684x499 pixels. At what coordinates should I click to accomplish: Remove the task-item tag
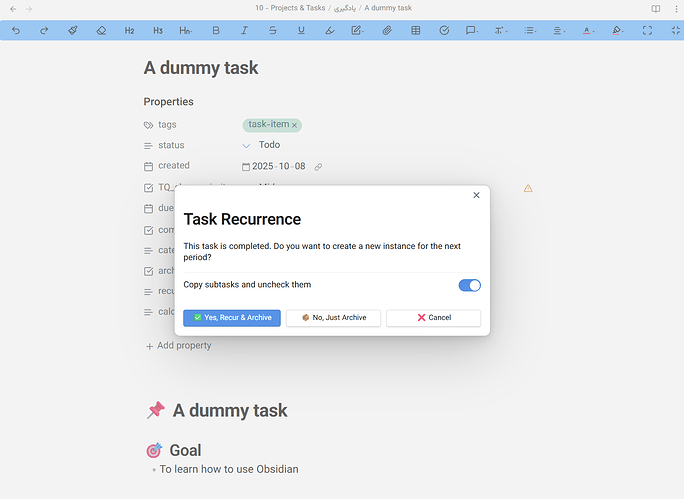click(x=294, y=125)
